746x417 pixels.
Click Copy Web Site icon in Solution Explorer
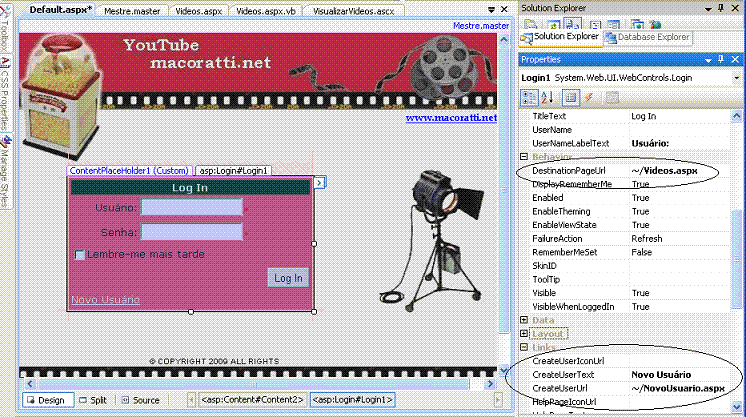point(637,24)
